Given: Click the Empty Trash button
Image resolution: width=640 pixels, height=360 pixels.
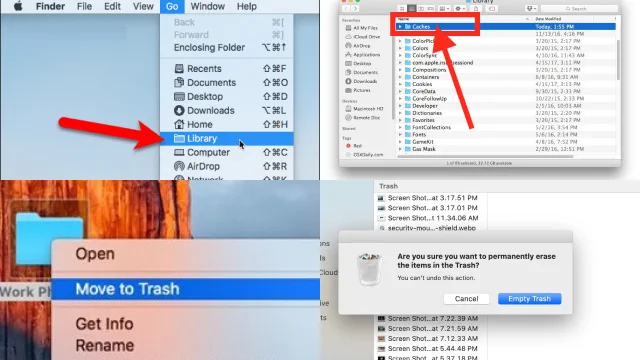Looking at the screenshot, I should click(529, 299).
